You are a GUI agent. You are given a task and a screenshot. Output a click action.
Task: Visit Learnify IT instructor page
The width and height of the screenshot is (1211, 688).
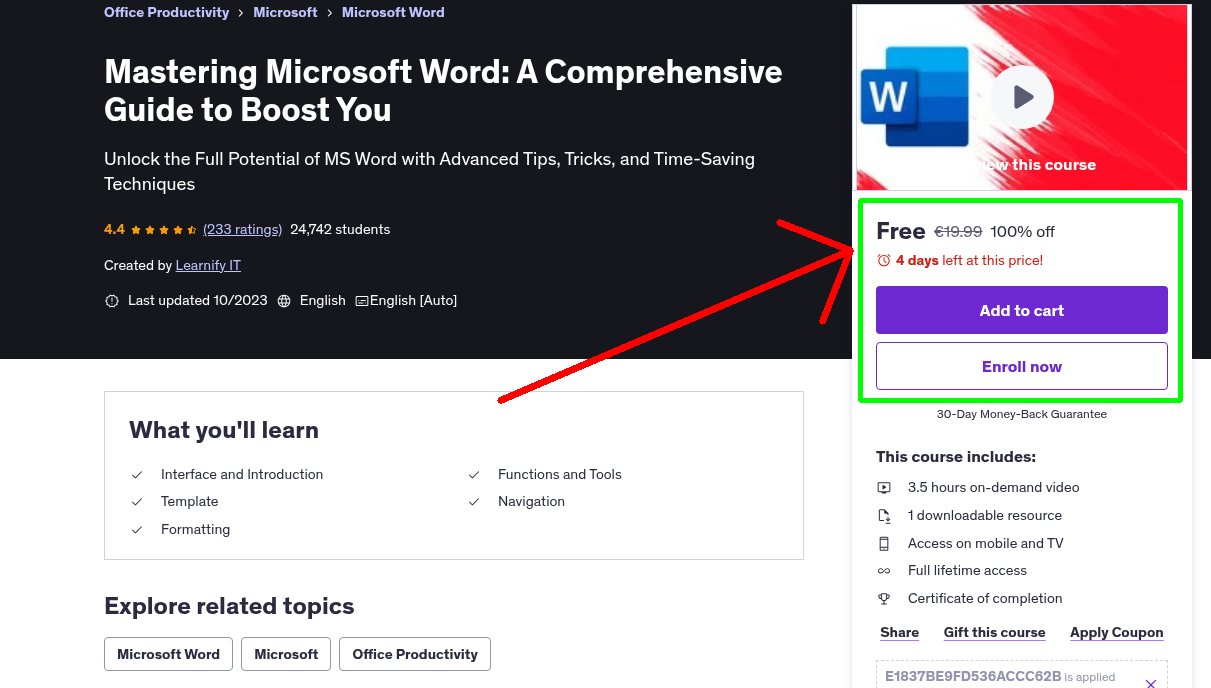pyautogui.click(x=208, y=266)
